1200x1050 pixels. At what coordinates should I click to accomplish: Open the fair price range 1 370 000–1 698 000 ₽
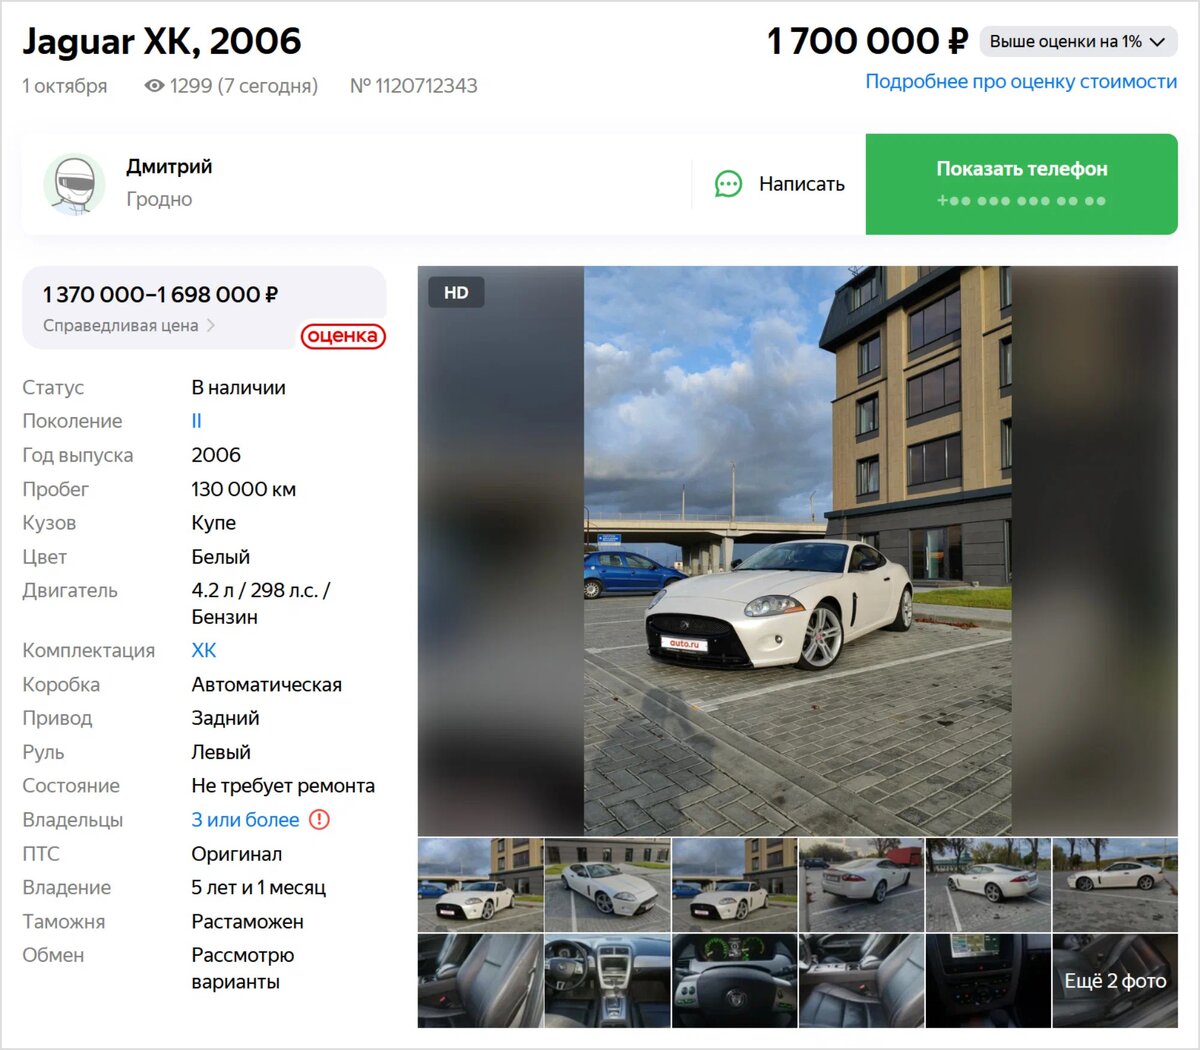click(x=160, y=294)
